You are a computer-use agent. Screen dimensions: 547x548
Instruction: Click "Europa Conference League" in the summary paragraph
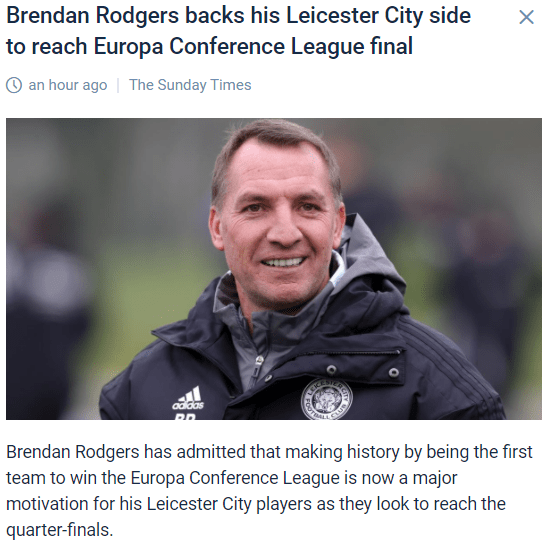pyautogui.click(x=235, y=478)
